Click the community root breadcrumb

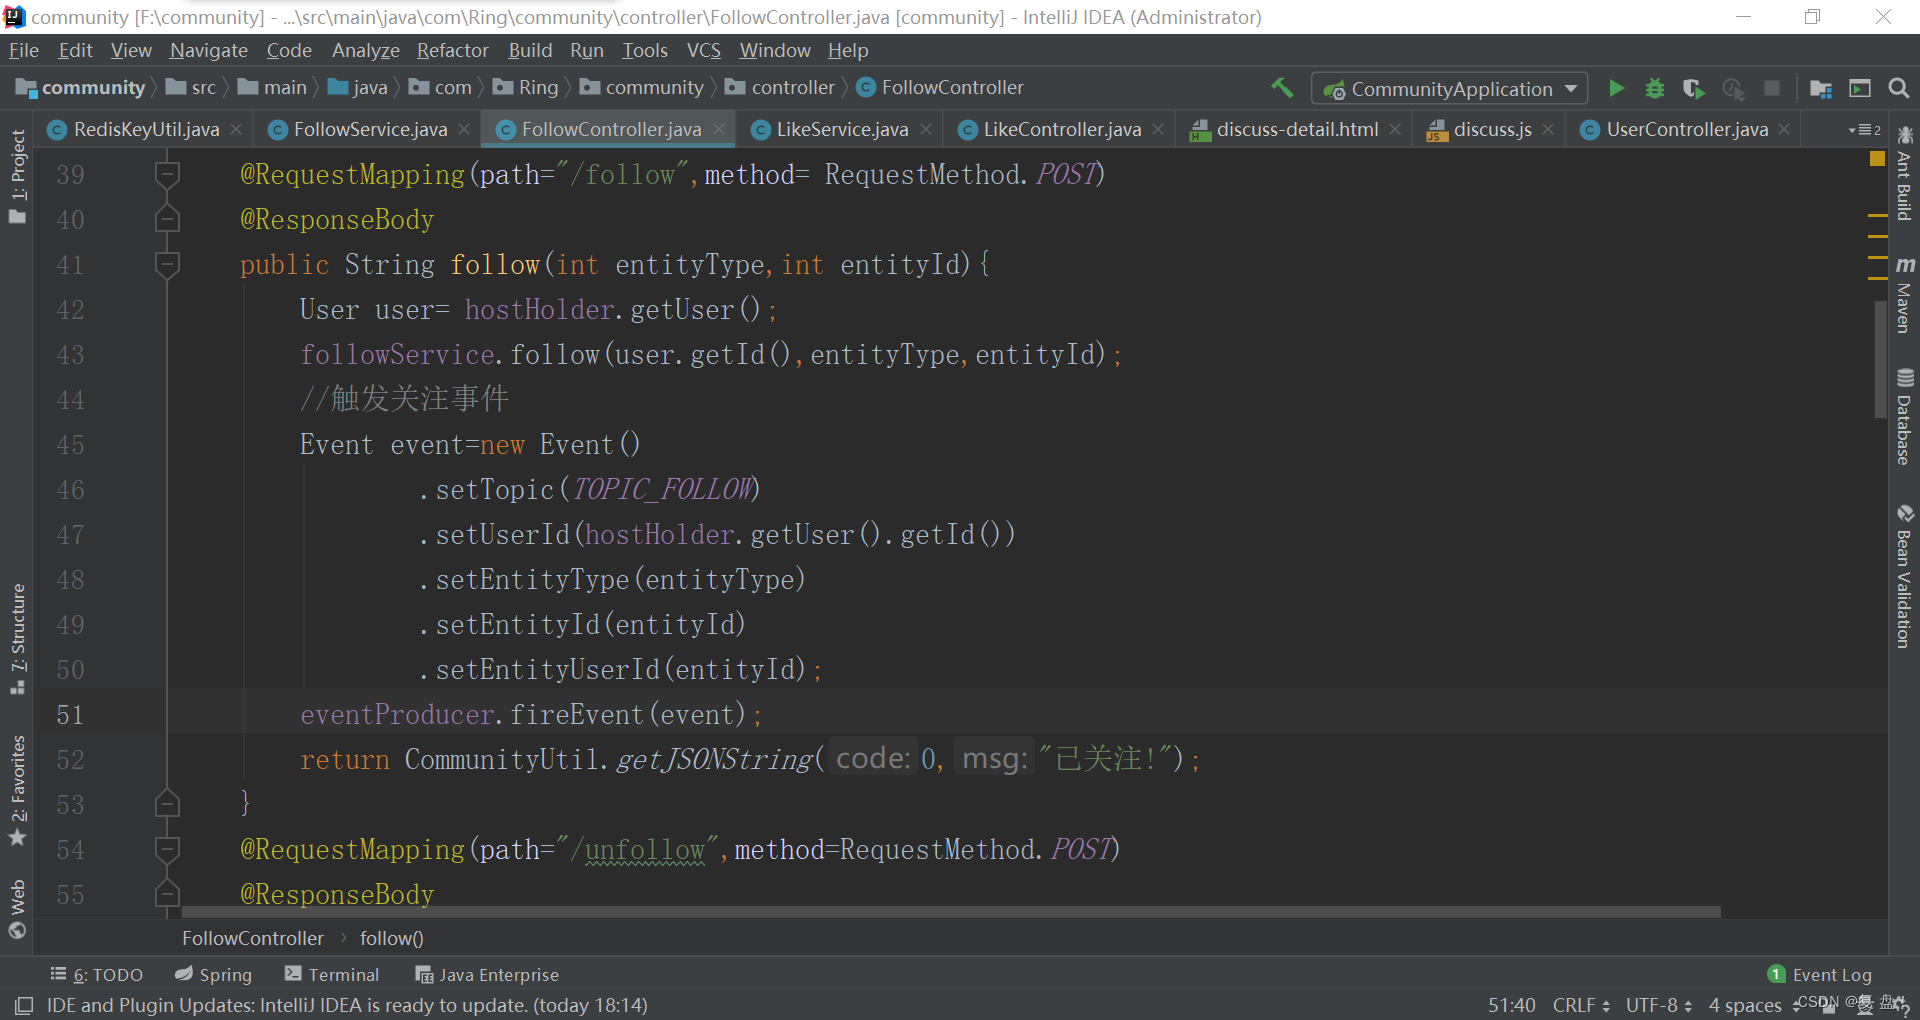click(x=82, y=88)
